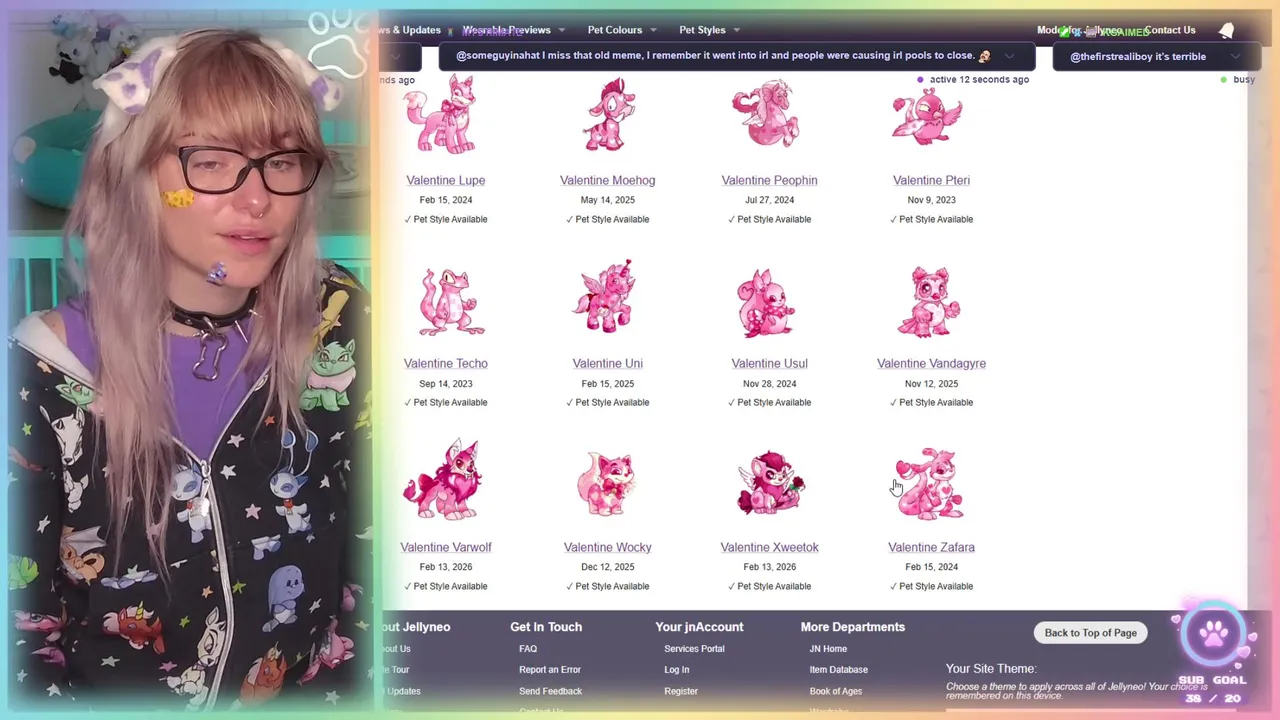Viewport: 1280px width, 720px height.
Task: Open the Valentine Peophin link
Action: pos(769,180)
